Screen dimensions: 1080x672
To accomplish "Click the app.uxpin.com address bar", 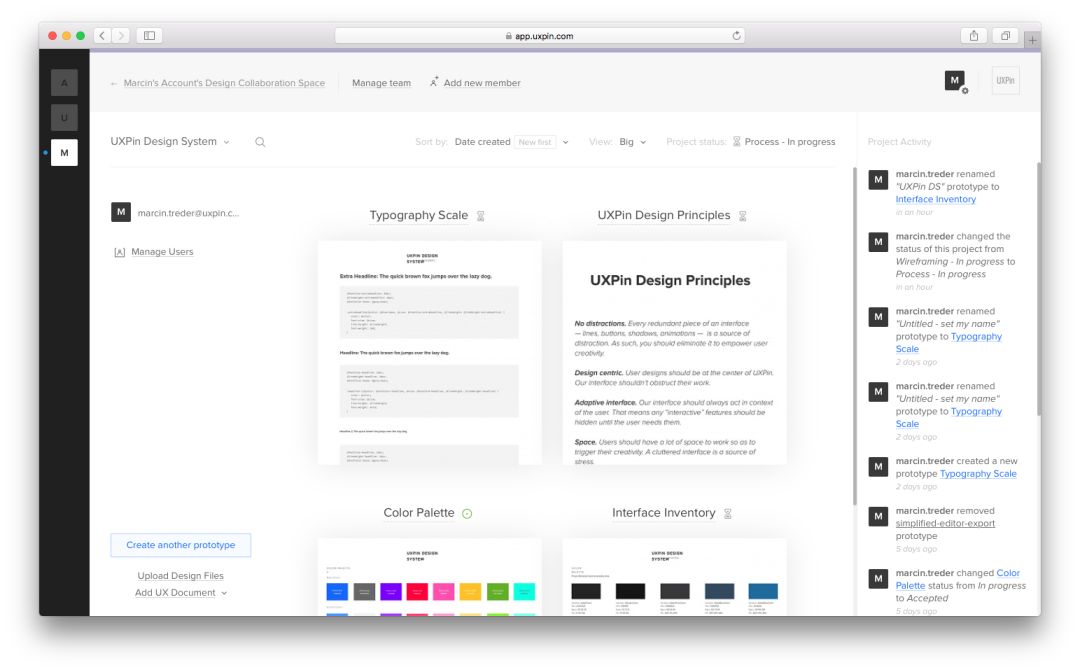I will click(539, 36).
